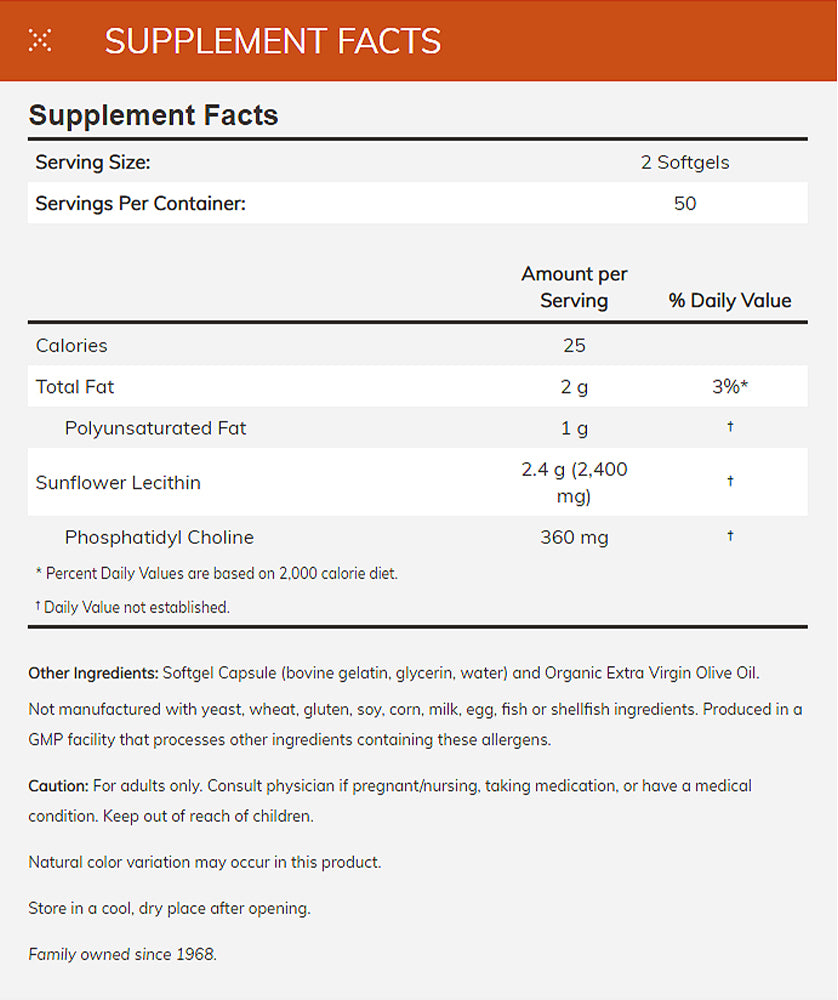Viewport: 838px width, 1000px height.
Task: Click the dagger next to Phosphatidyl Choline
Action: point(730,537)
